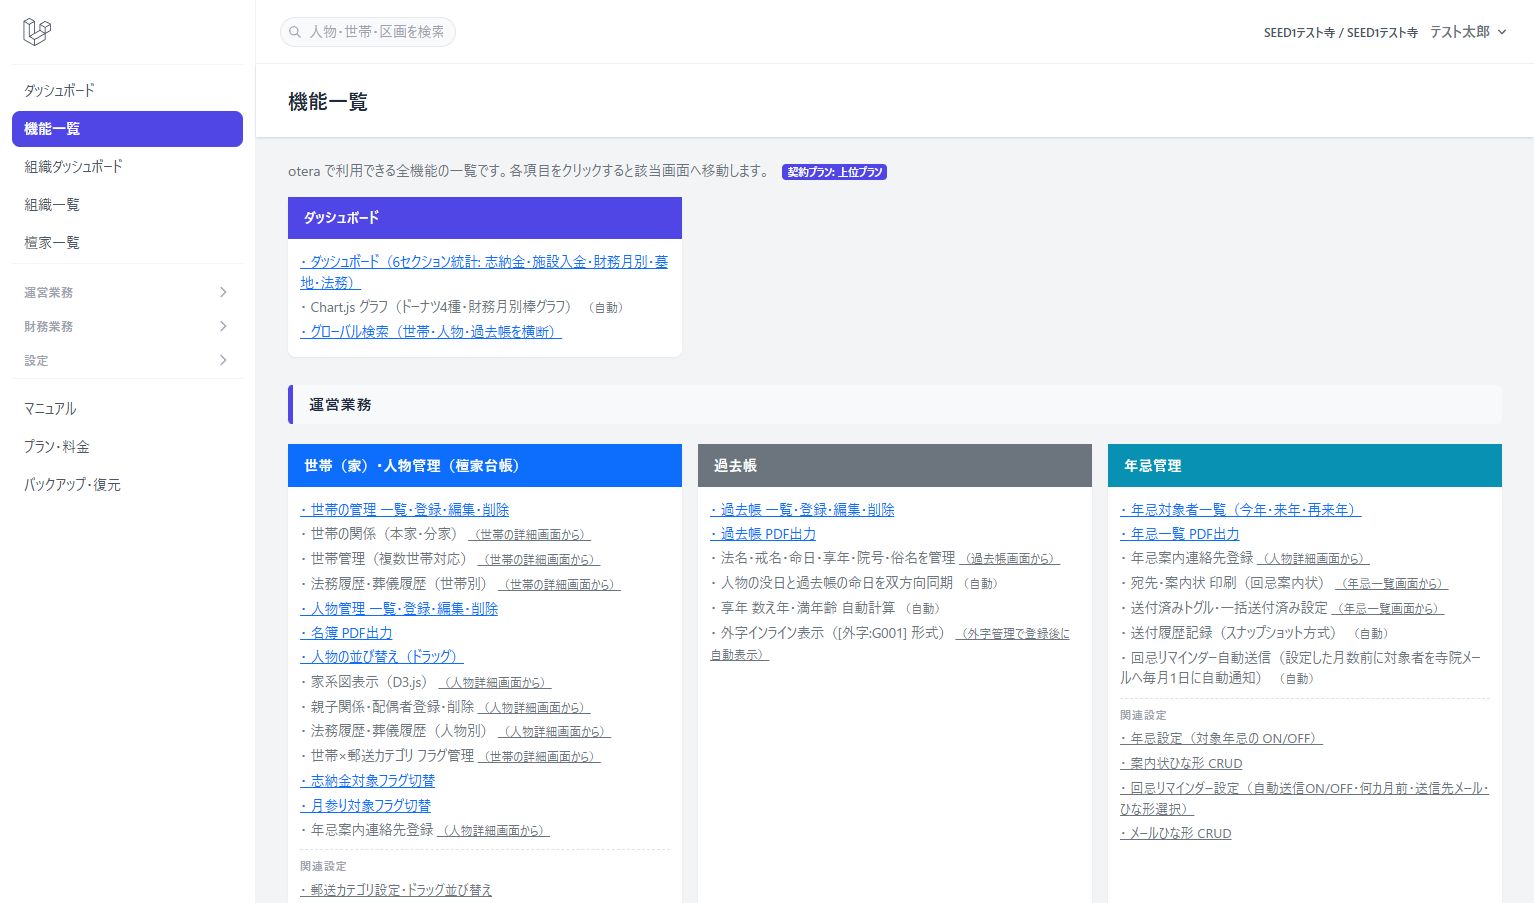Open 年忌設定（対象年忌の ON/OFF）link

[x=1221, y=739]
